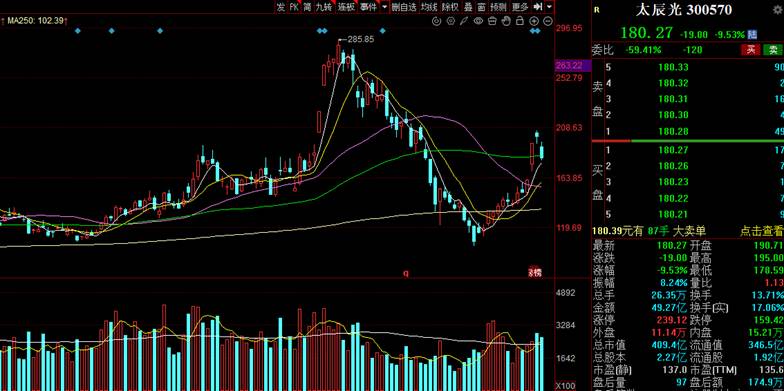This screenshot has height=391, width=784.
Task: Select the 均线 toolbar item
Action: [429, 7]
